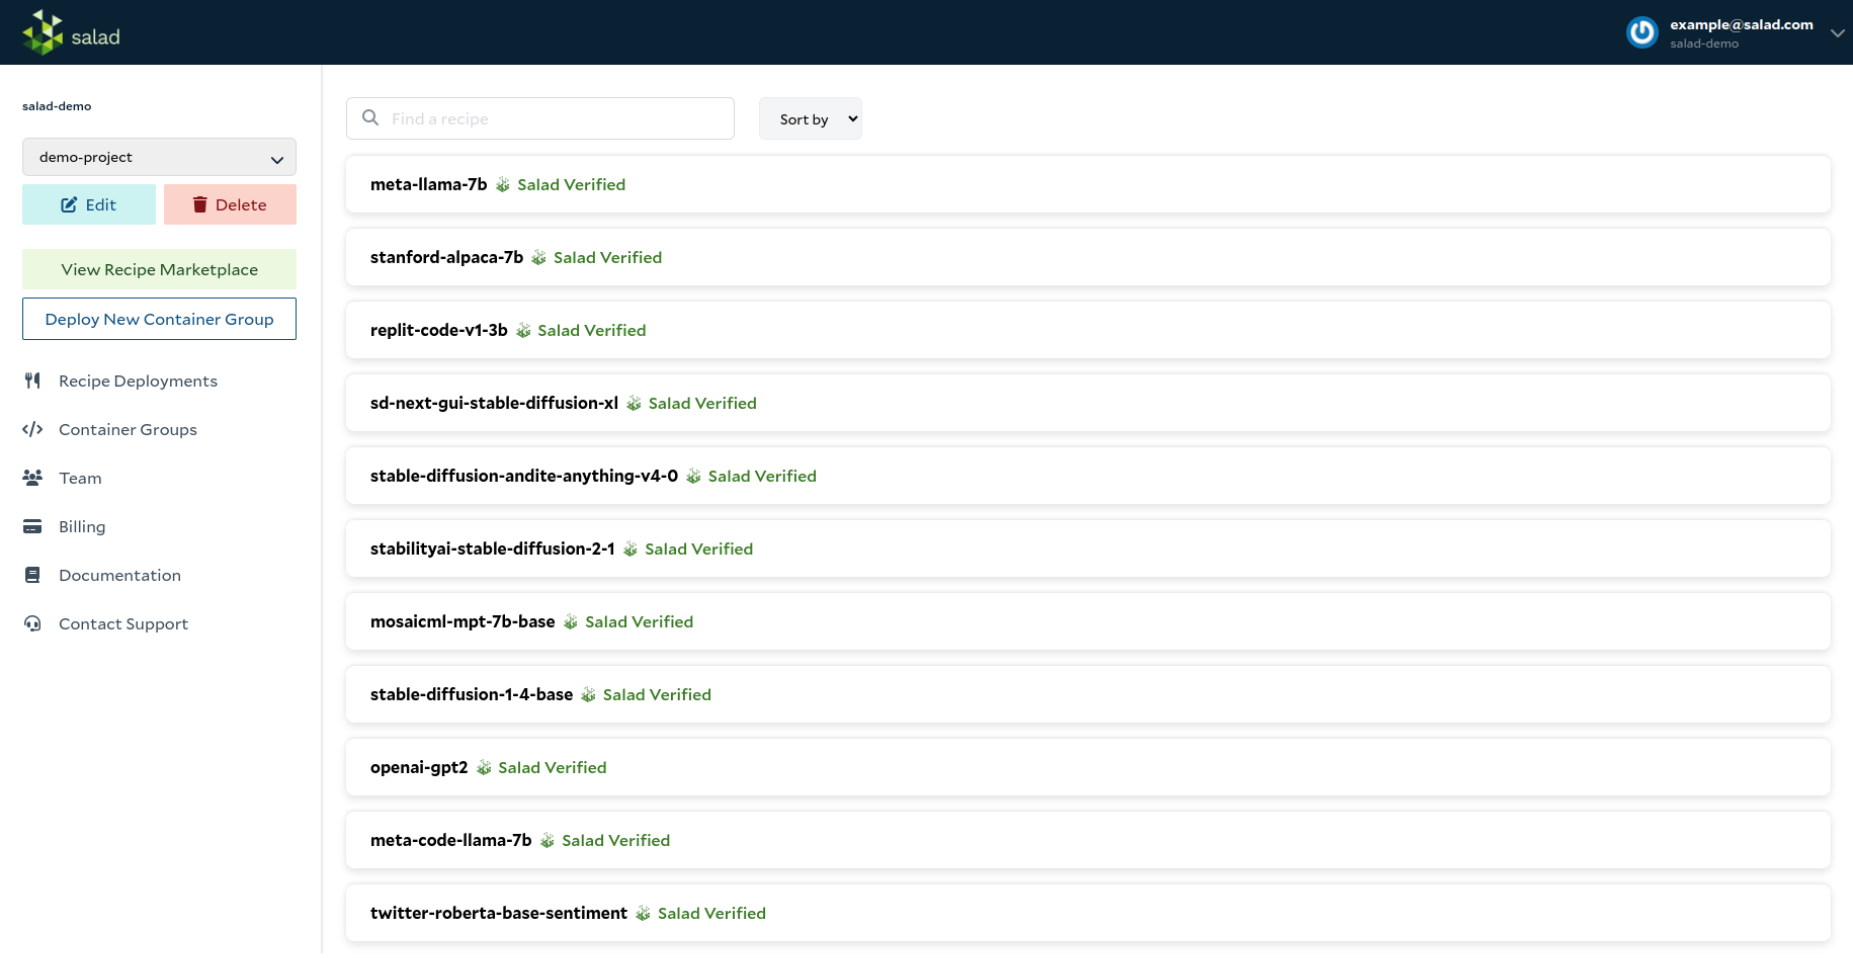Click the Edit project button
This screenshot has width=1853, height=958.
89,205
